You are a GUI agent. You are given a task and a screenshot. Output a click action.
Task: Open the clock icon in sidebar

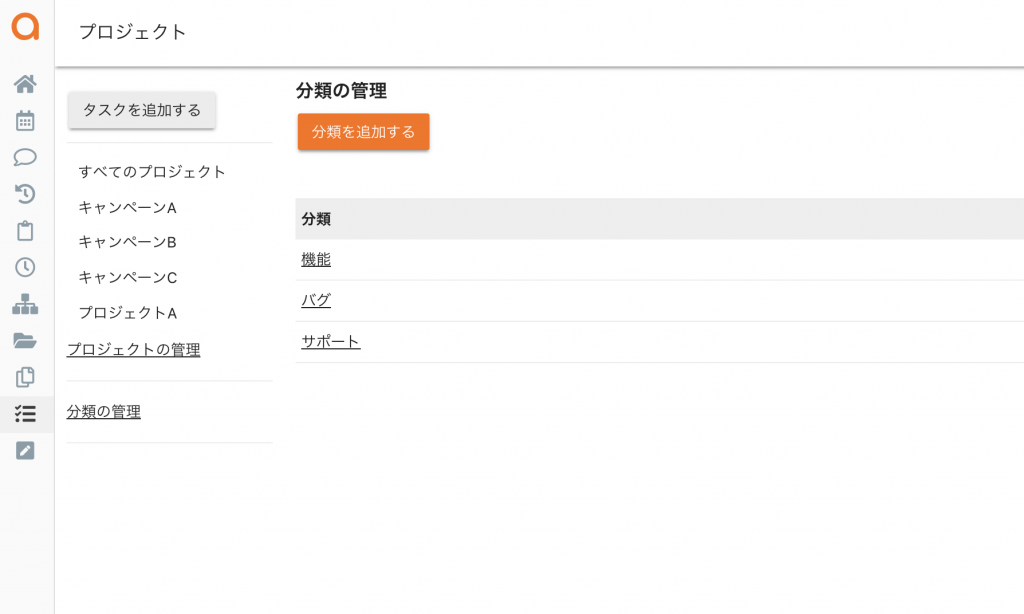click(x=25, y=267)
